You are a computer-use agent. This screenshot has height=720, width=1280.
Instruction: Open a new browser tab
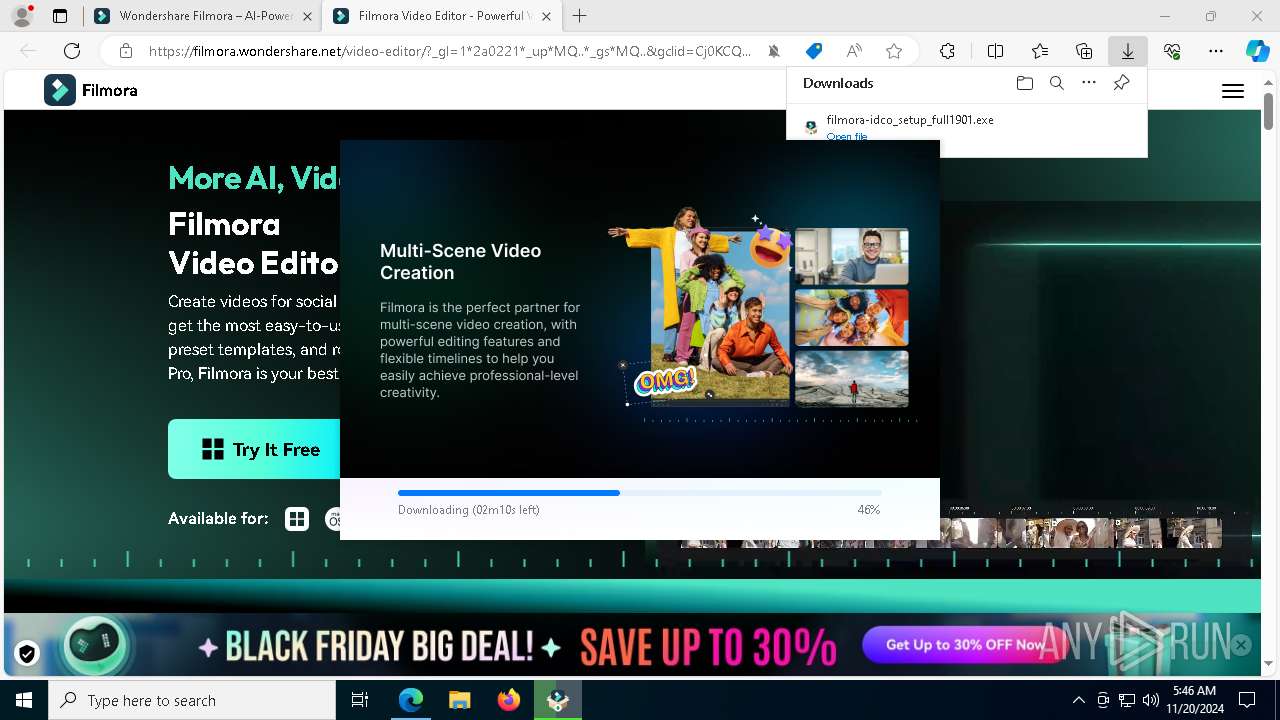[580, 16]
